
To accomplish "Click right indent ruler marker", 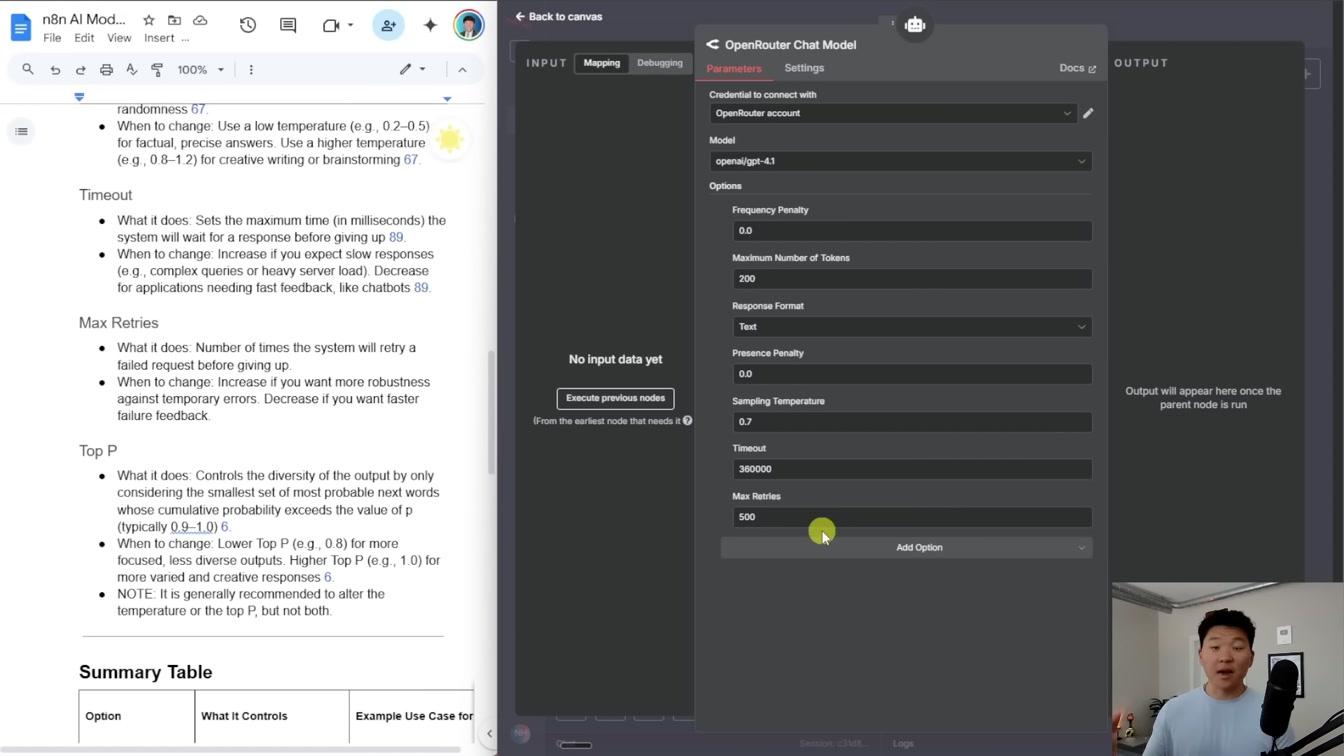I will 447,98.
